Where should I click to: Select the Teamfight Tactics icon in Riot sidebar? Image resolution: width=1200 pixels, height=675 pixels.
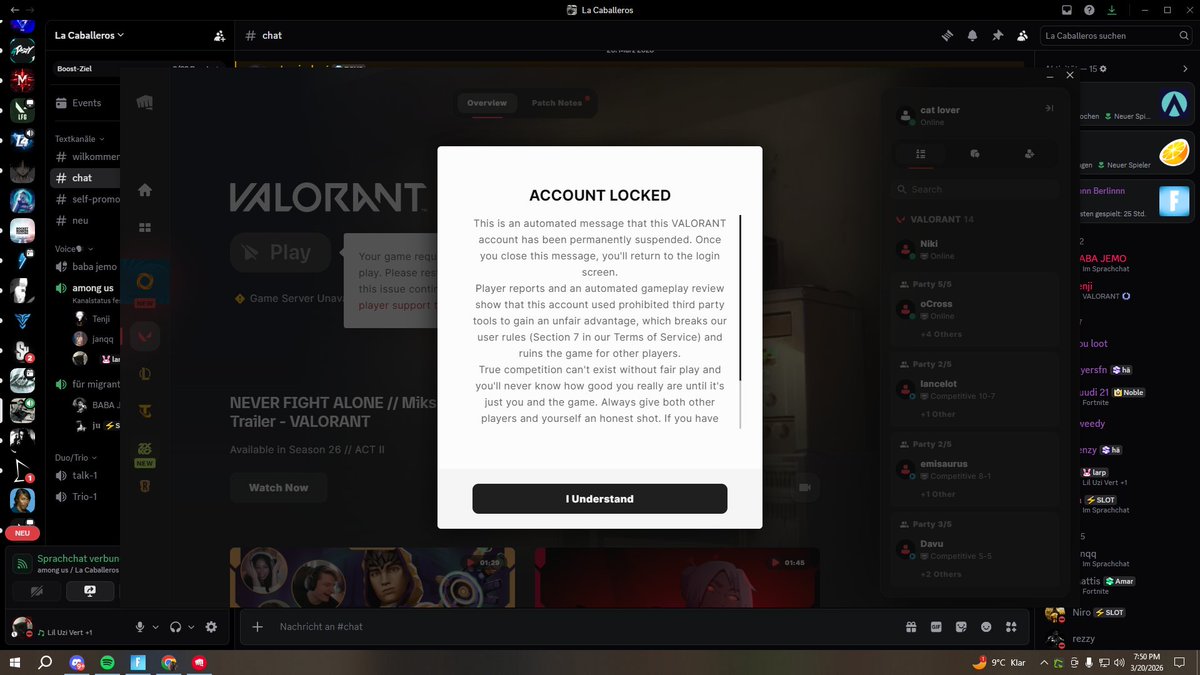coord(145,410)
